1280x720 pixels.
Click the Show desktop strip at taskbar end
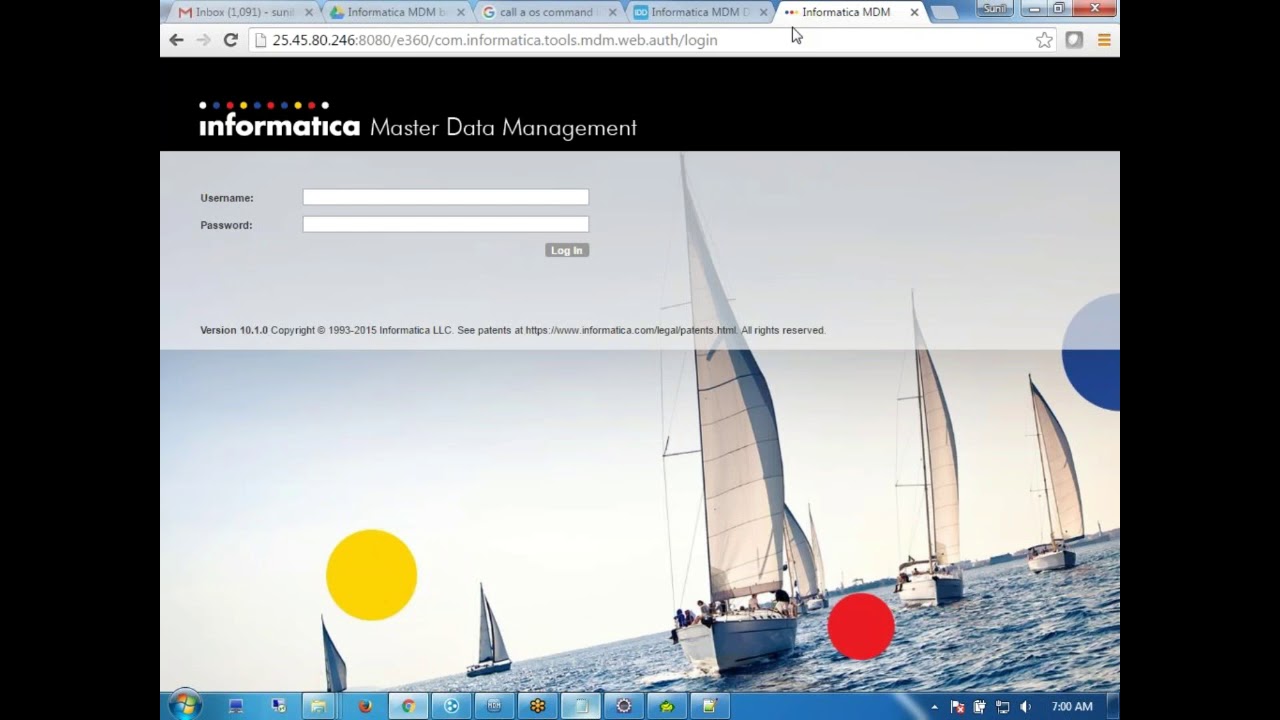1112,706
